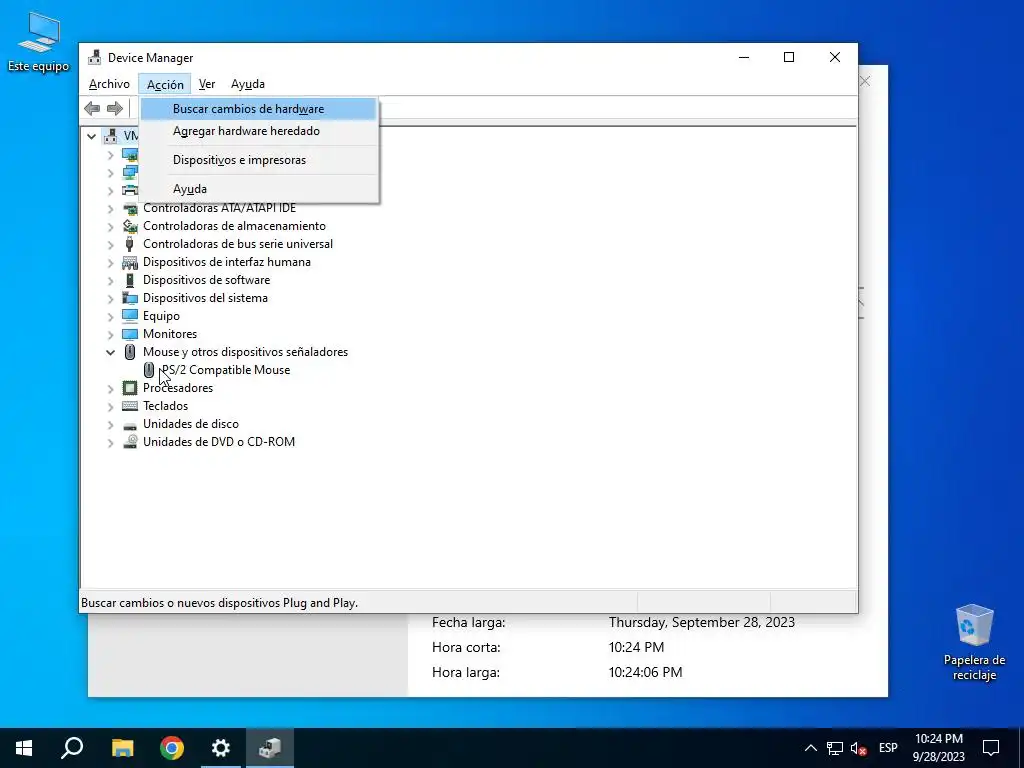Expand the Teclados category
This screenshot has width=1024, height=768.
110,407
